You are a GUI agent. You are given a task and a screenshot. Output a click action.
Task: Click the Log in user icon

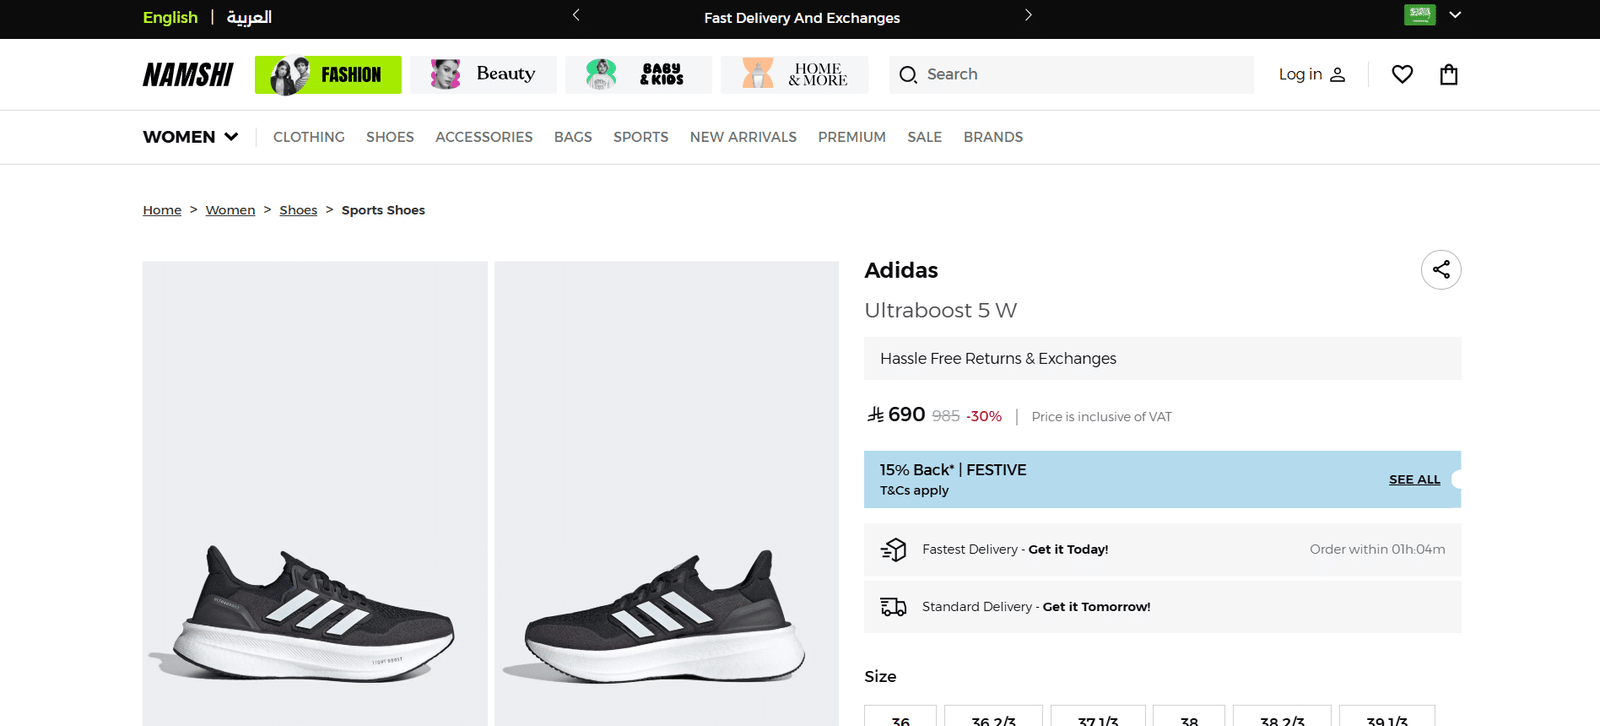click(1338, 74)
